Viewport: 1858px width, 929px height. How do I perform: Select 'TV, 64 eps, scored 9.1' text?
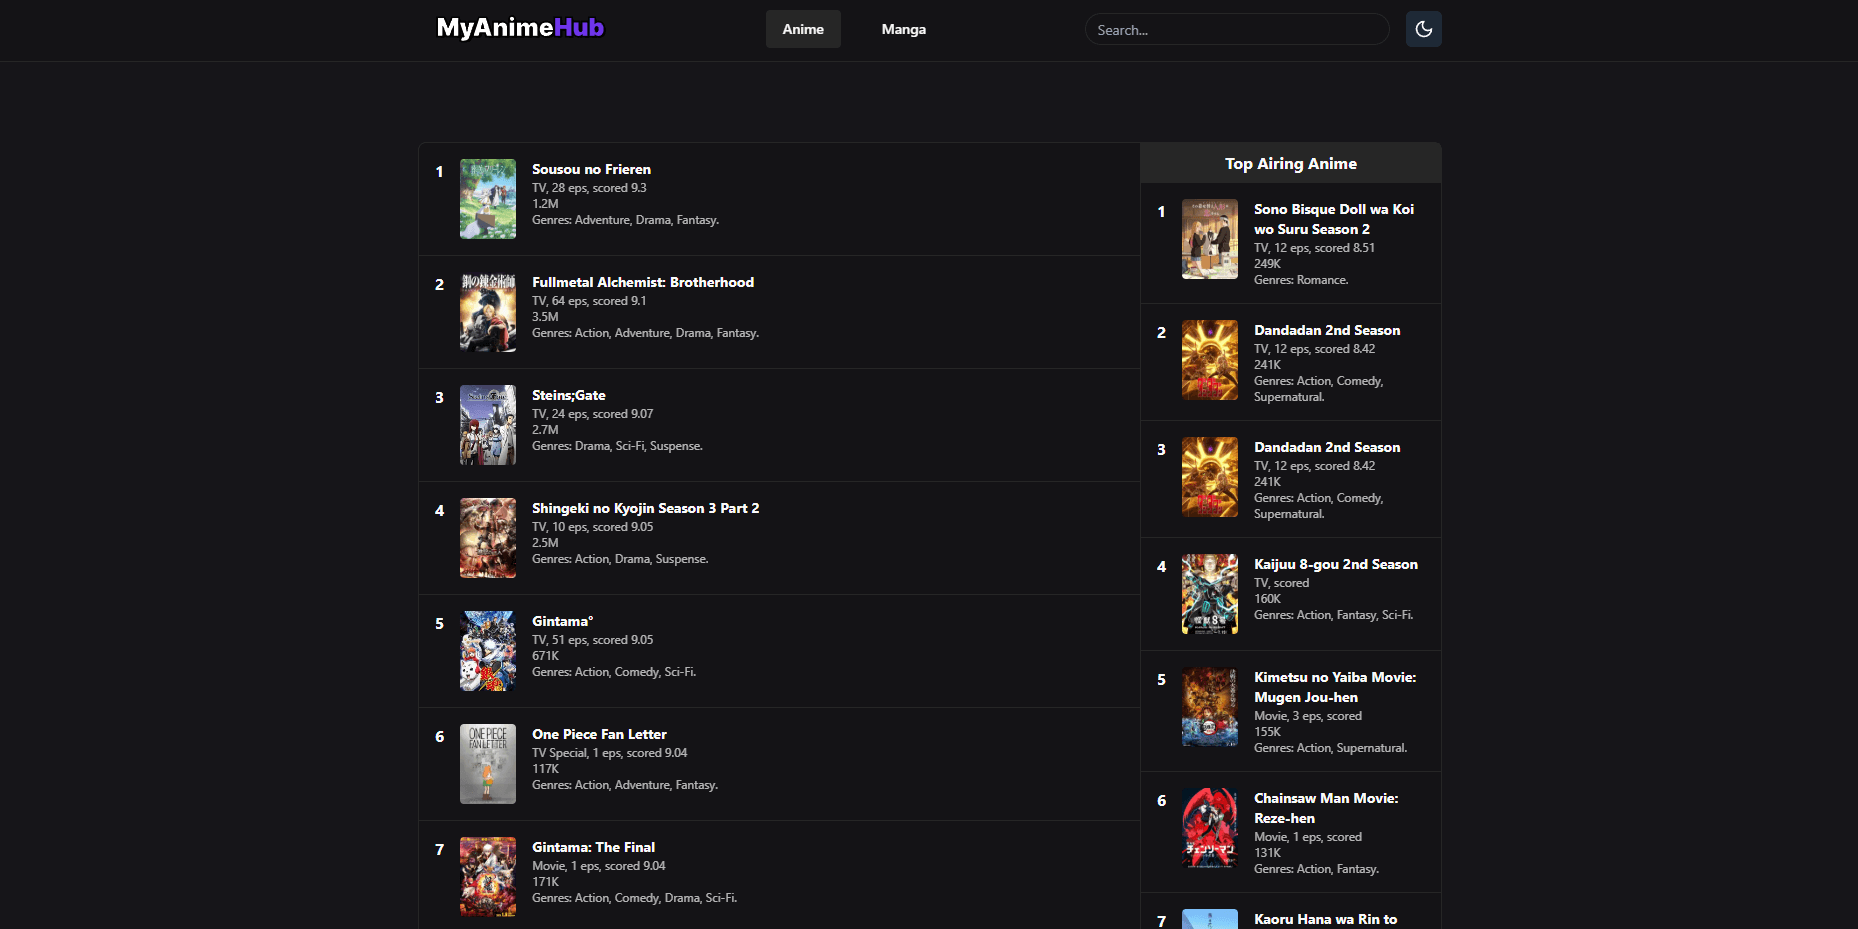point(589,301)
